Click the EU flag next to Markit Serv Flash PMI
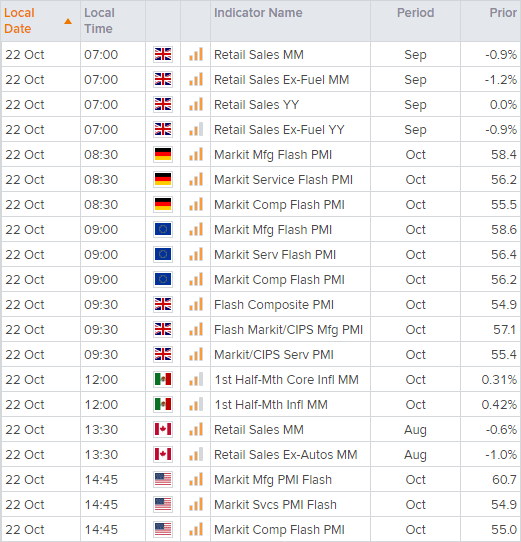The width and height of the screenshot is (521, 542). coord(163,254)
